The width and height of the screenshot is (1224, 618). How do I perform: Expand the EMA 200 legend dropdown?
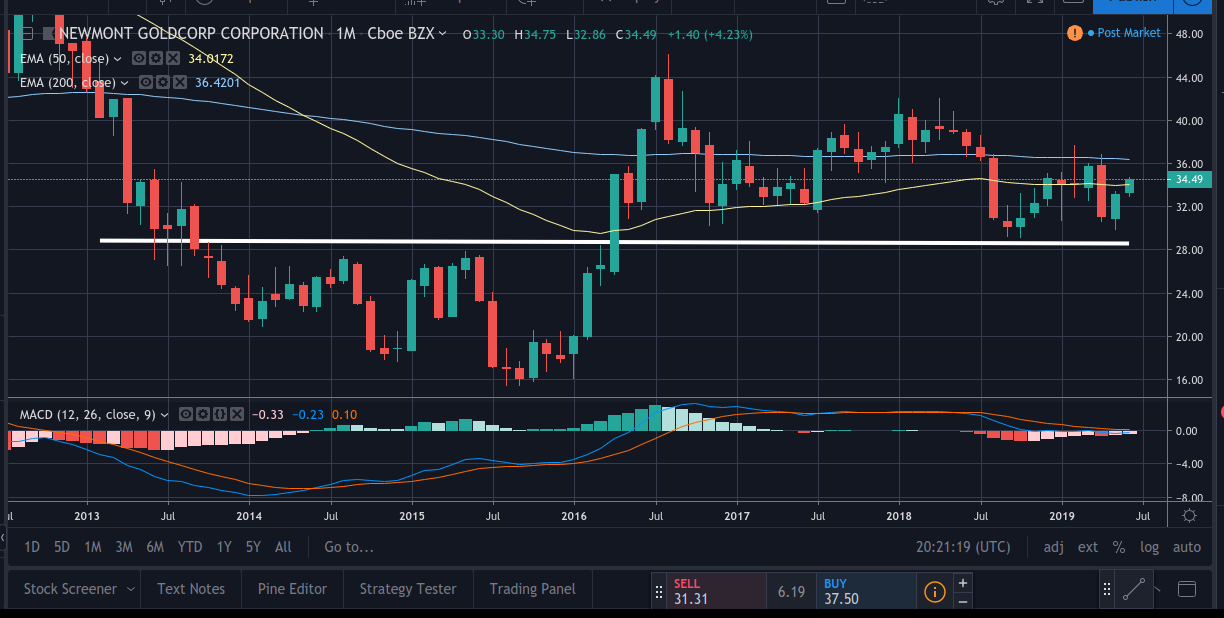127,82
